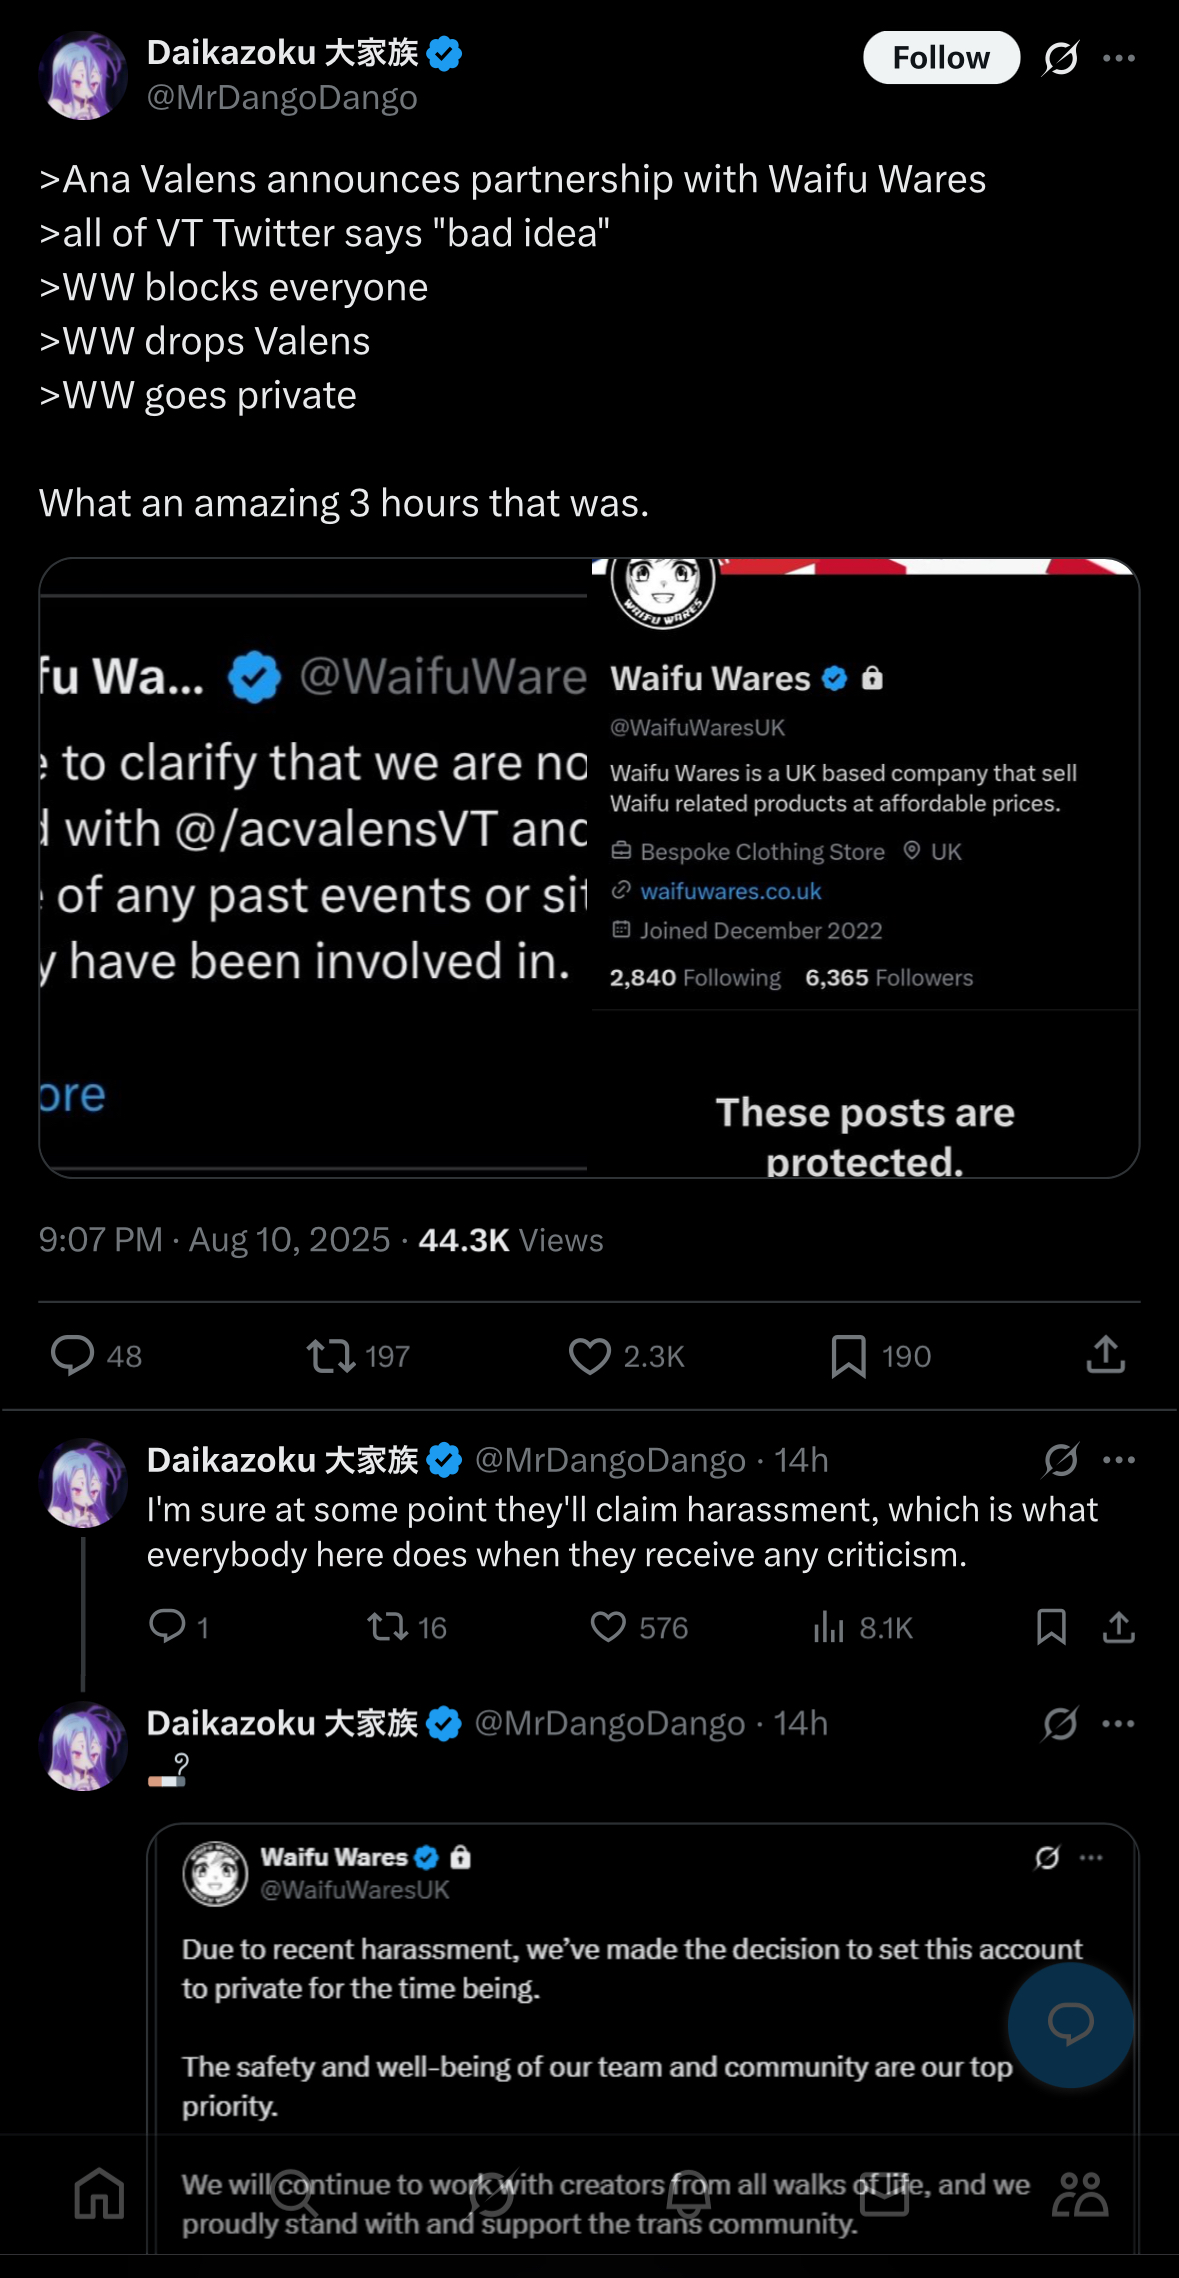
Task: Open Communities tab in bottom navigation
Action: click(x=1080, y=2193)
